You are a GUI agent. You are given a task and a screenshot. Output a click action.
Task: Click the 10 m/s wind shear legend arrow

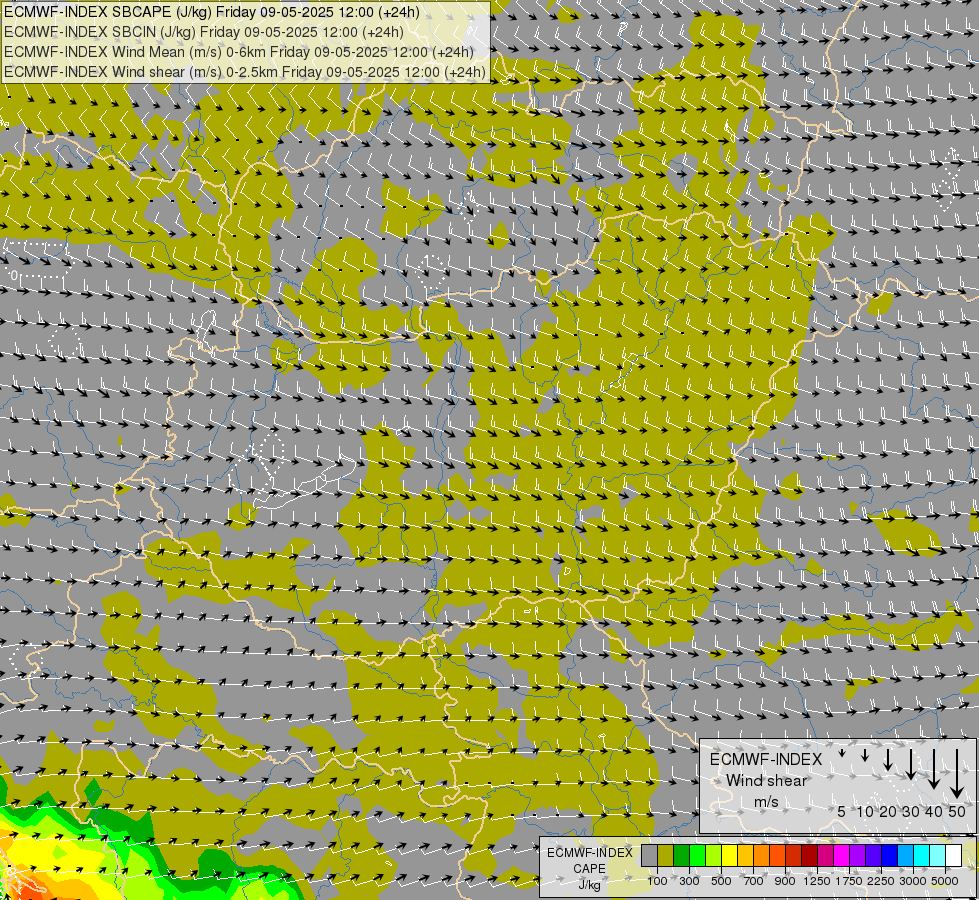(x=865, y=755)
